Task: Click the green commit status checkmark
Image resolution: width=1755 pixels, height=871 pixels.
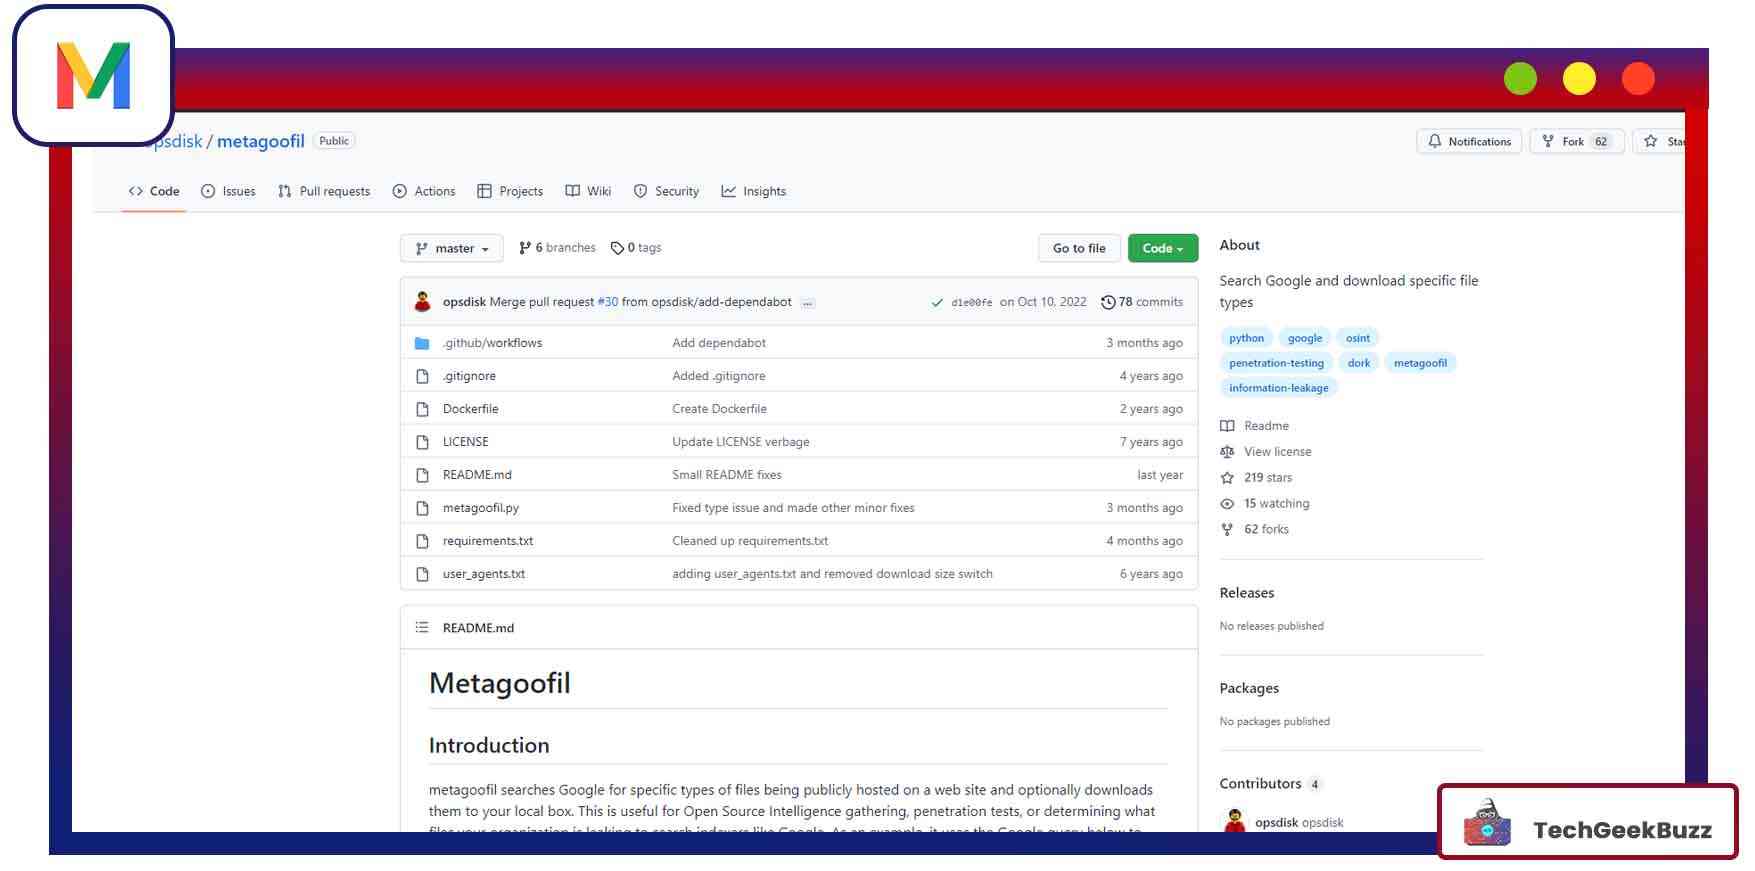Action: 937,303
